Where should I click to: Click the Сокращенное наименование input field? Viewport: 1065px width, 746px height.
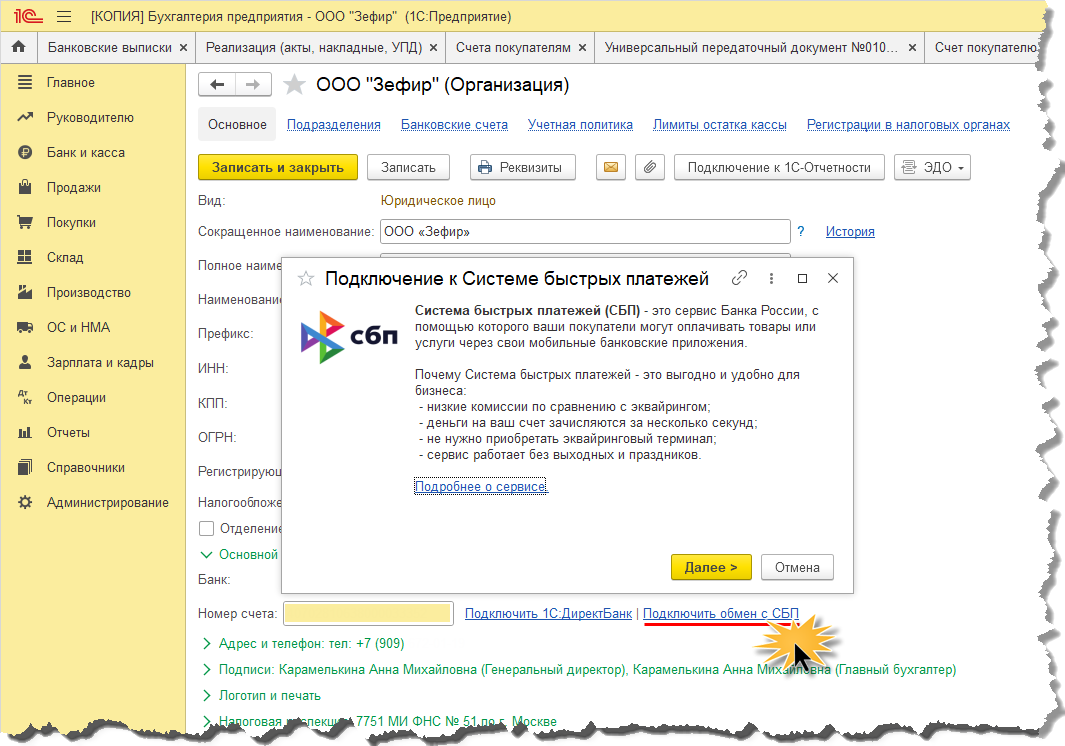[x=585, y=231]
